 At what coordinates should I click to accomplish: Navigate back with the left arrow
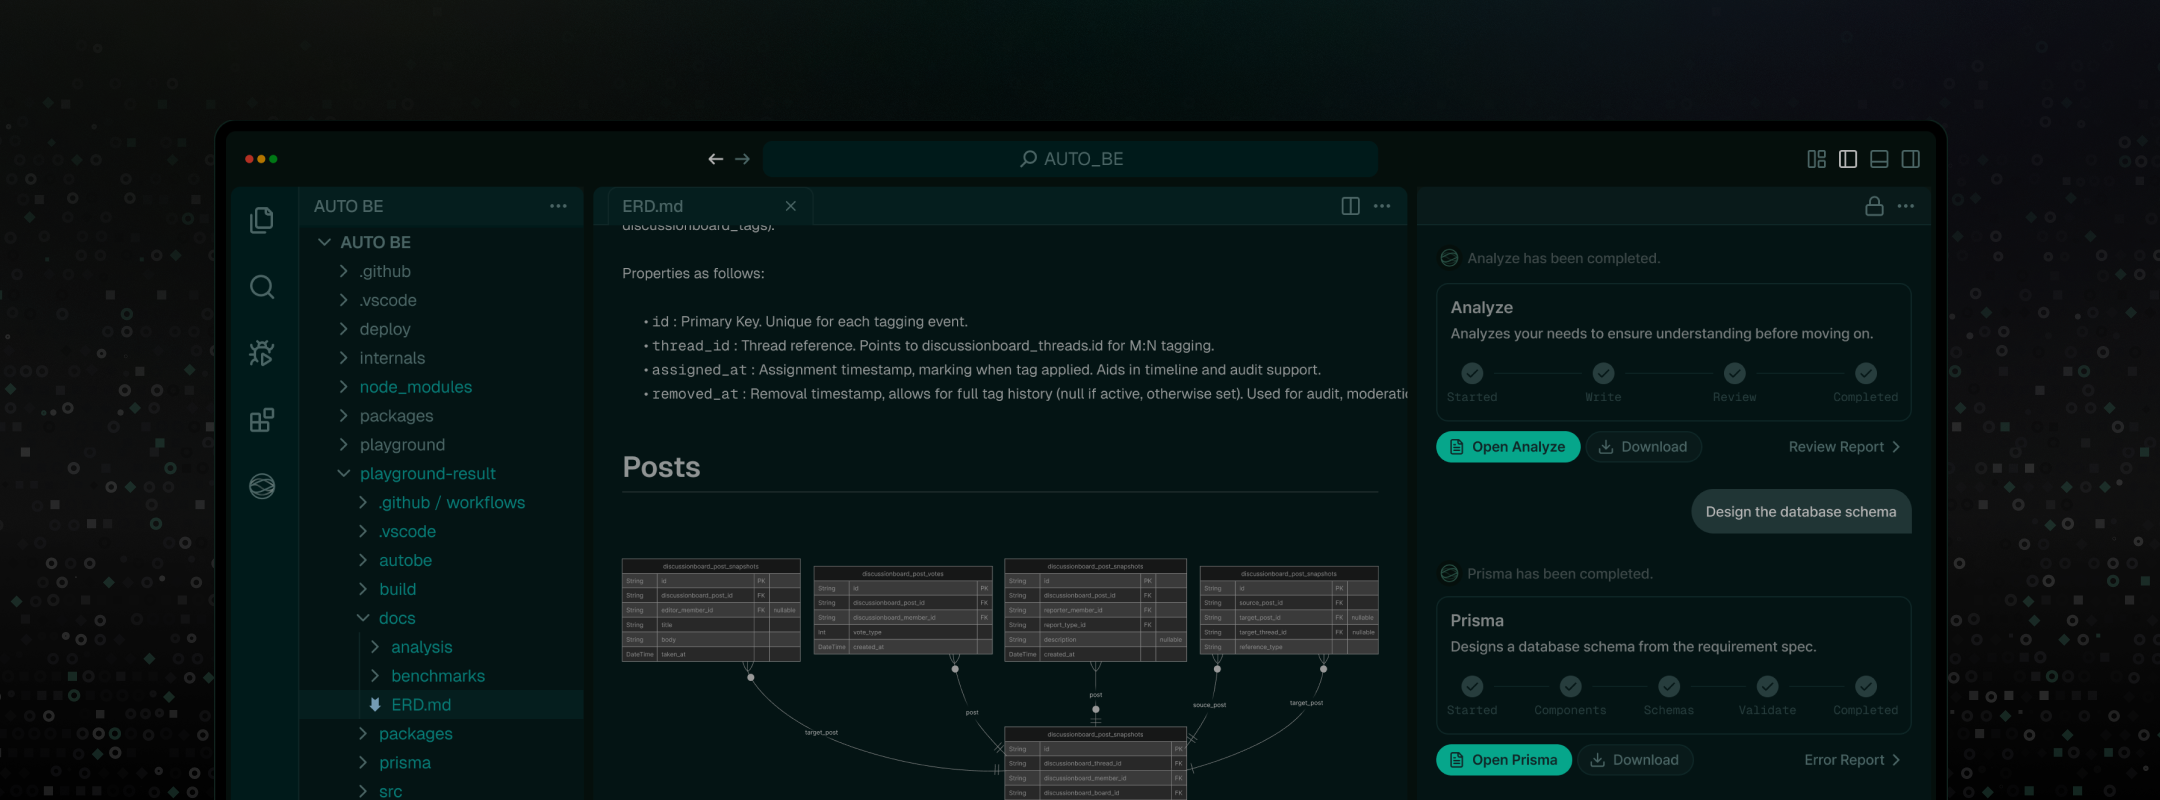point(715,159)
